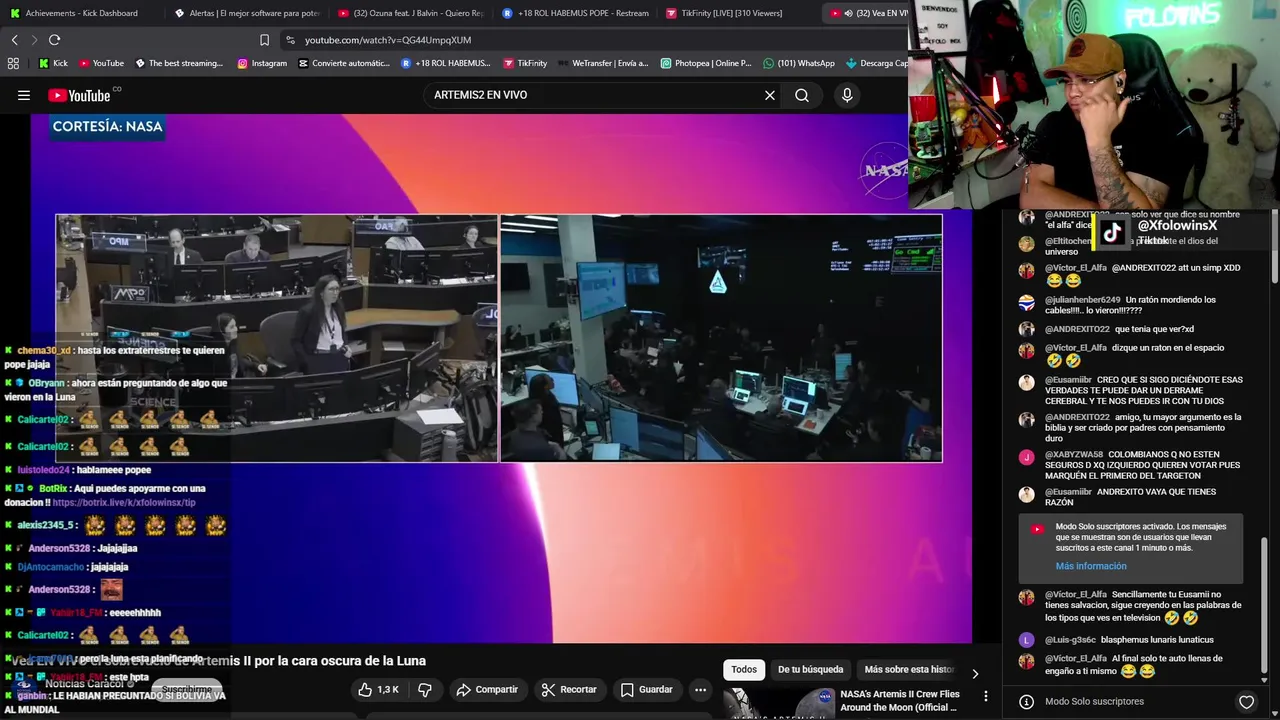Switch to the Ozuna feat. J Balvin tab
Image resolution: width=1280 pixels, height=720 pixels.
(x=411, y=13)
